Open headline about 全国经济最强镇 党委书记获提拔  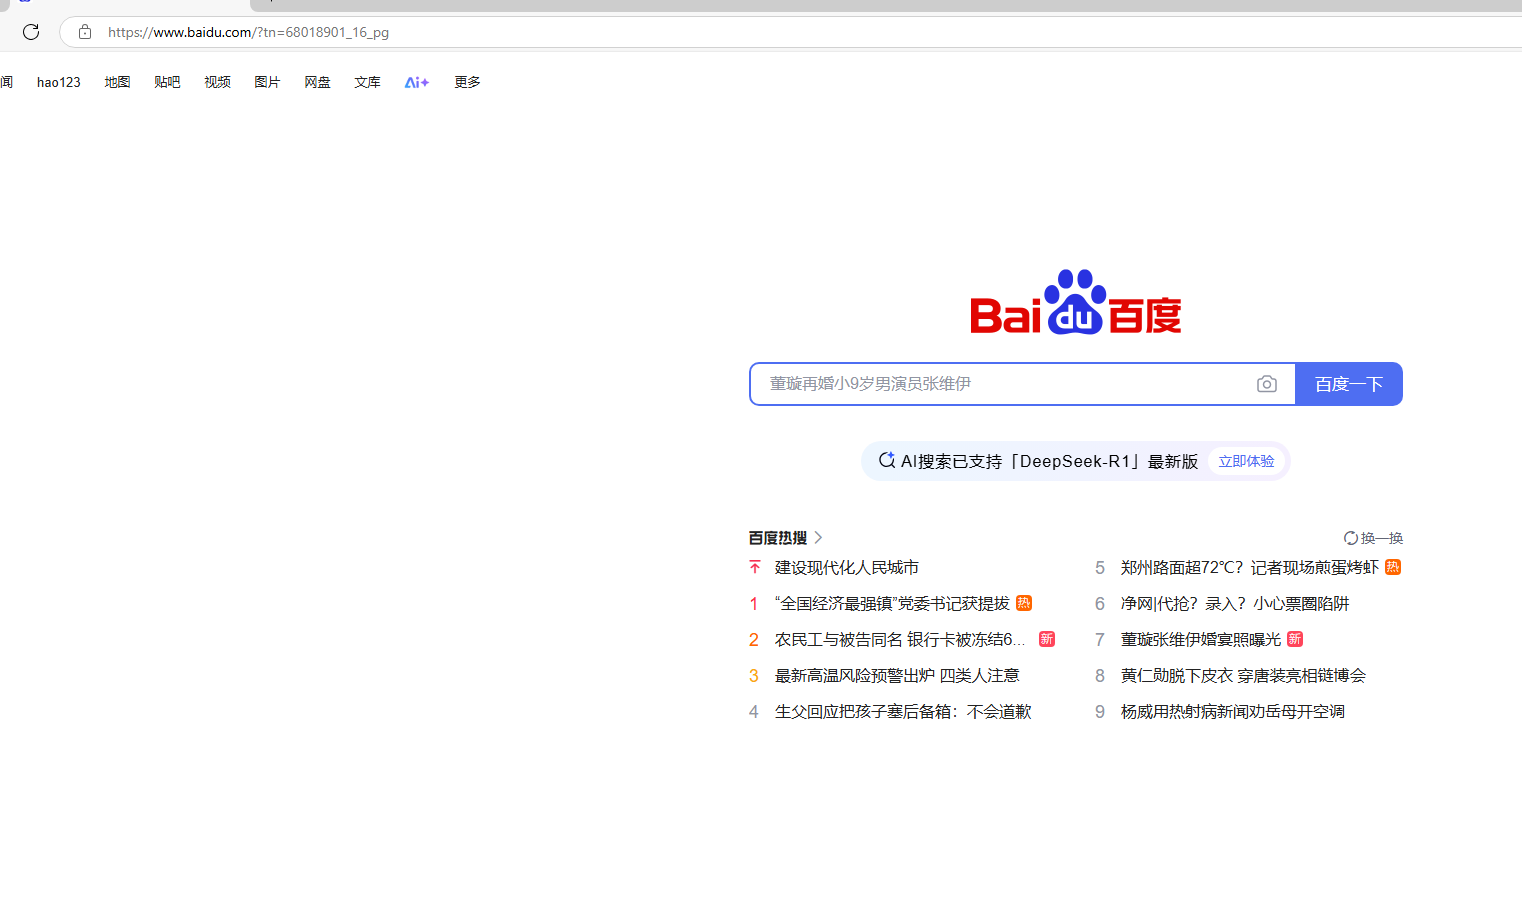pyautogui.click(x=892, y=603)
